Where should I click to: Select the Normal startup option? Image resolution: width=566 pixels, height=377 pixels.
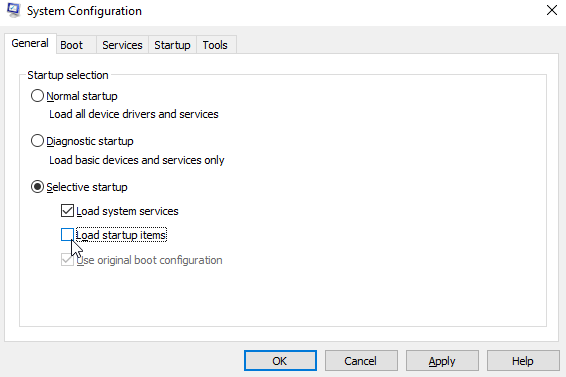(x=37, y=96)
